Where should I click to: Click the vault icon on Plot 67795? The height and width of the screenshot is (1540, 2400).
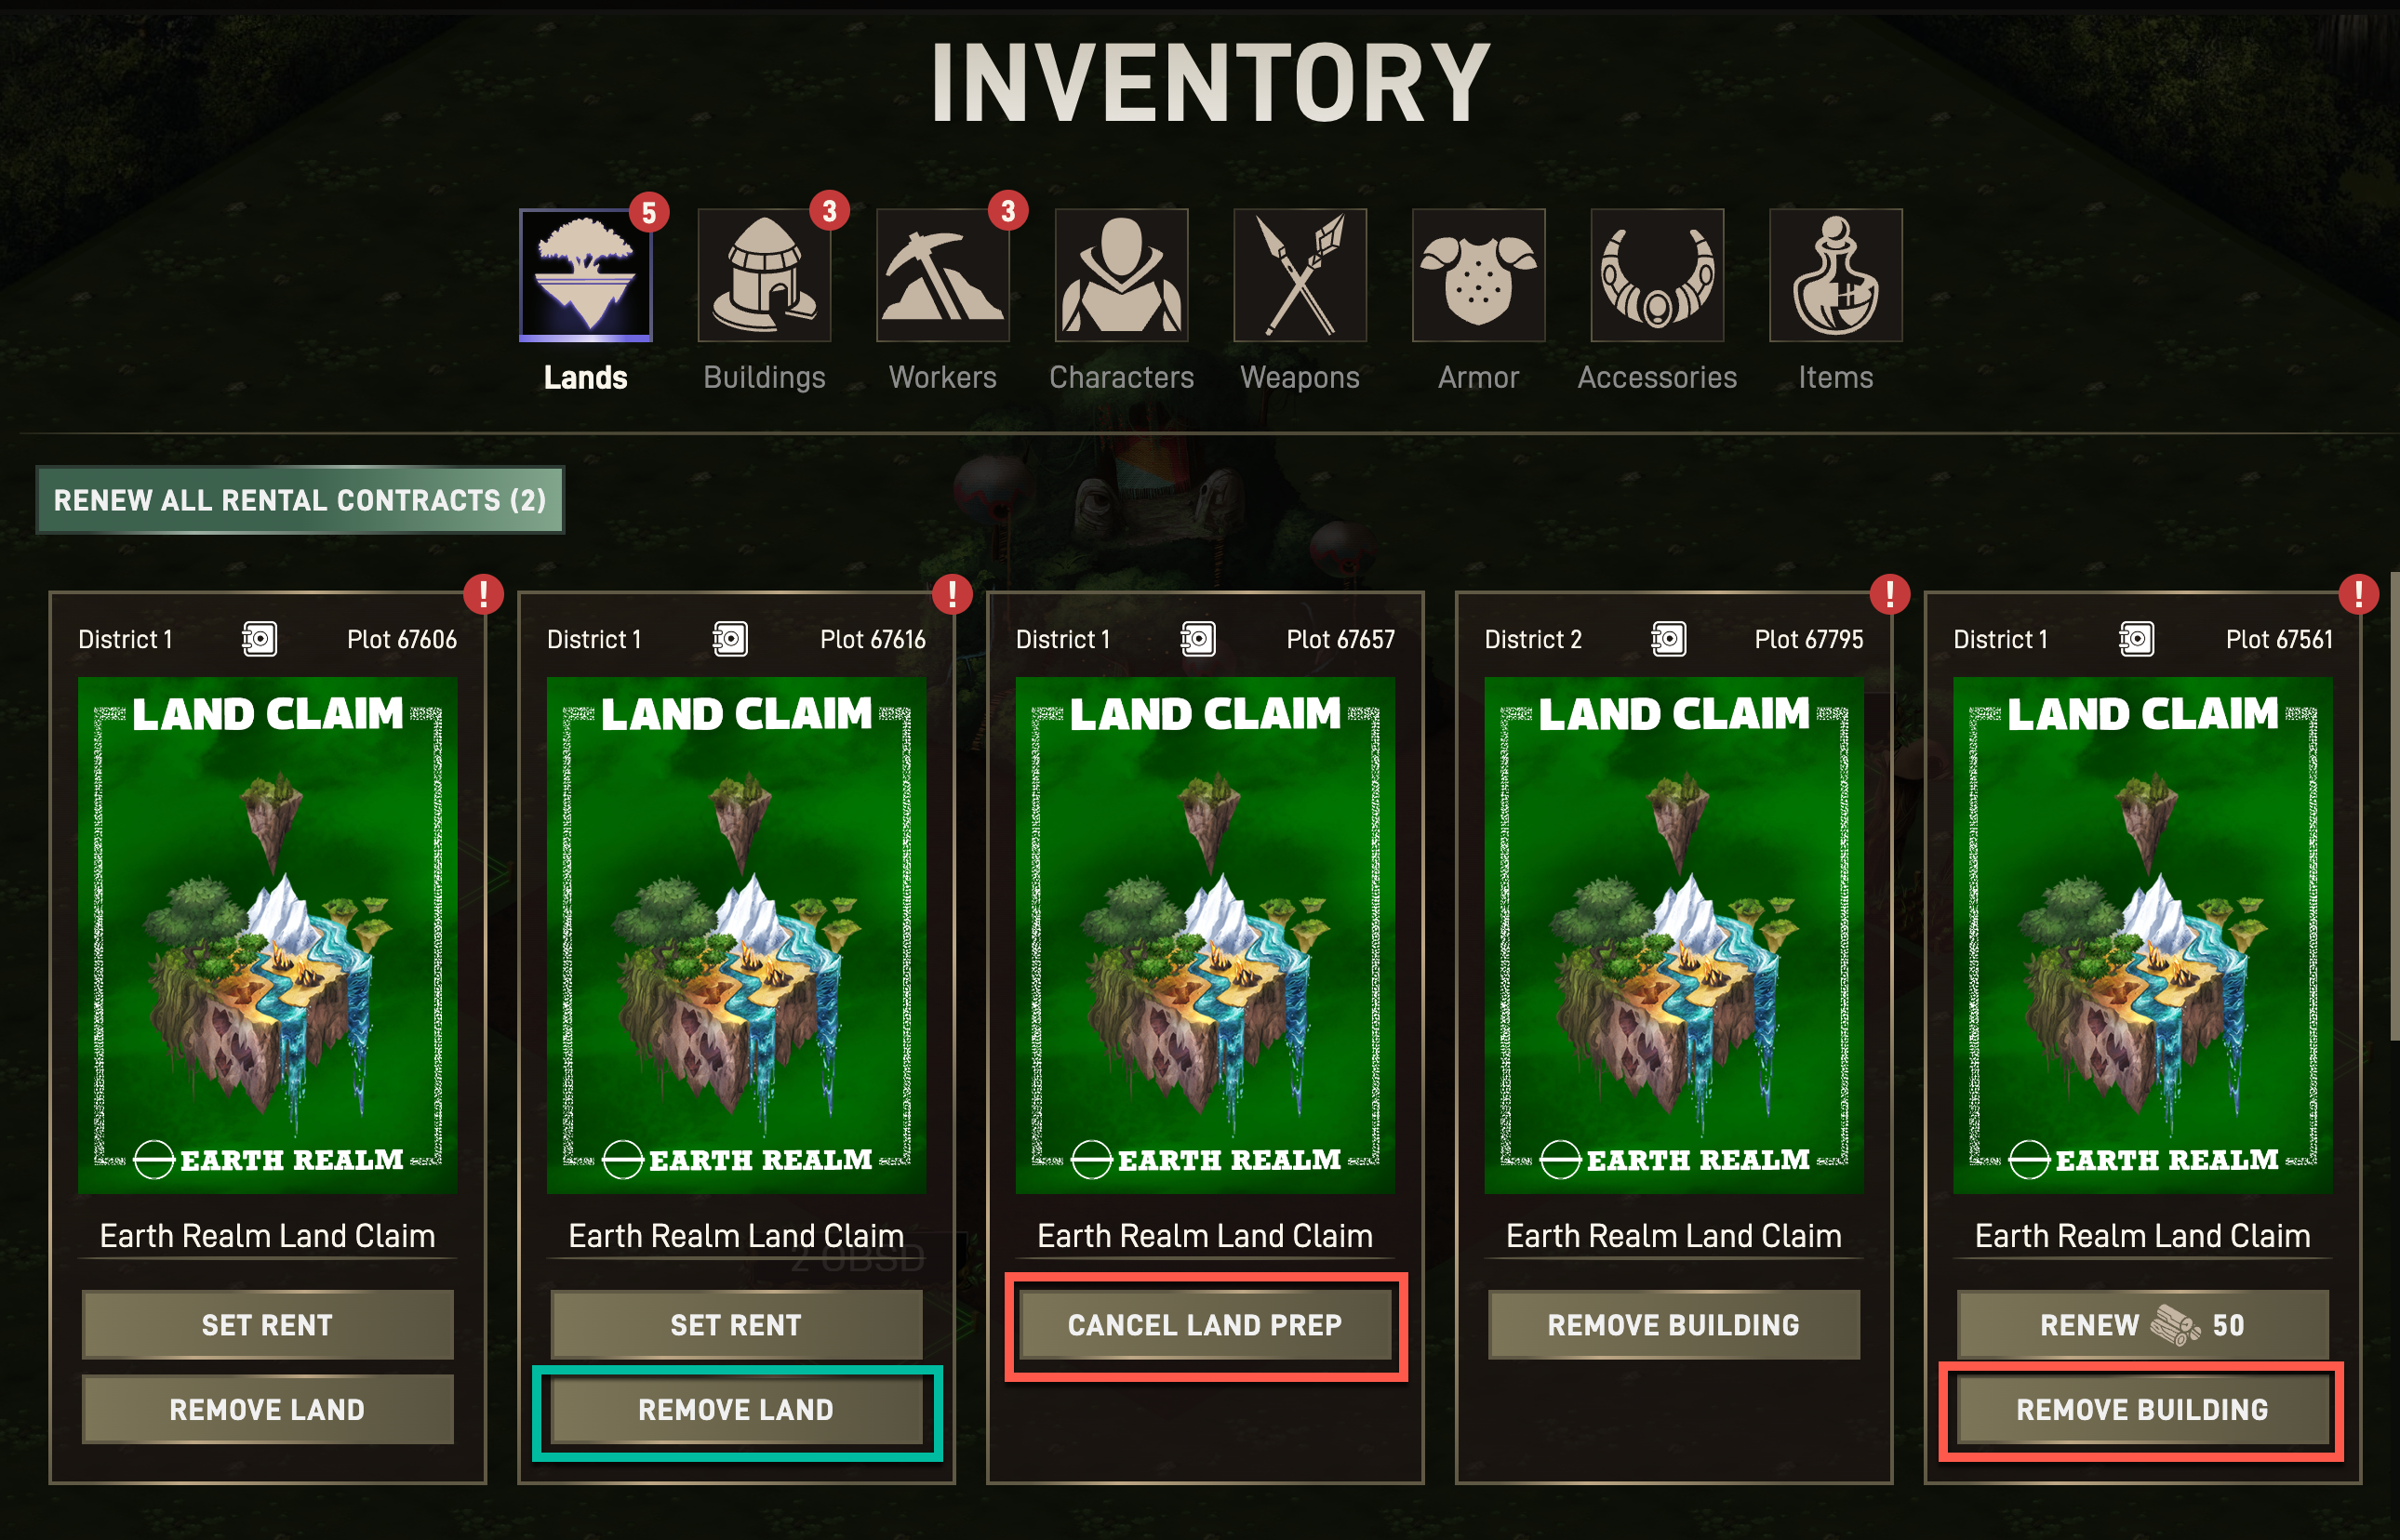tap(1667, 639)
